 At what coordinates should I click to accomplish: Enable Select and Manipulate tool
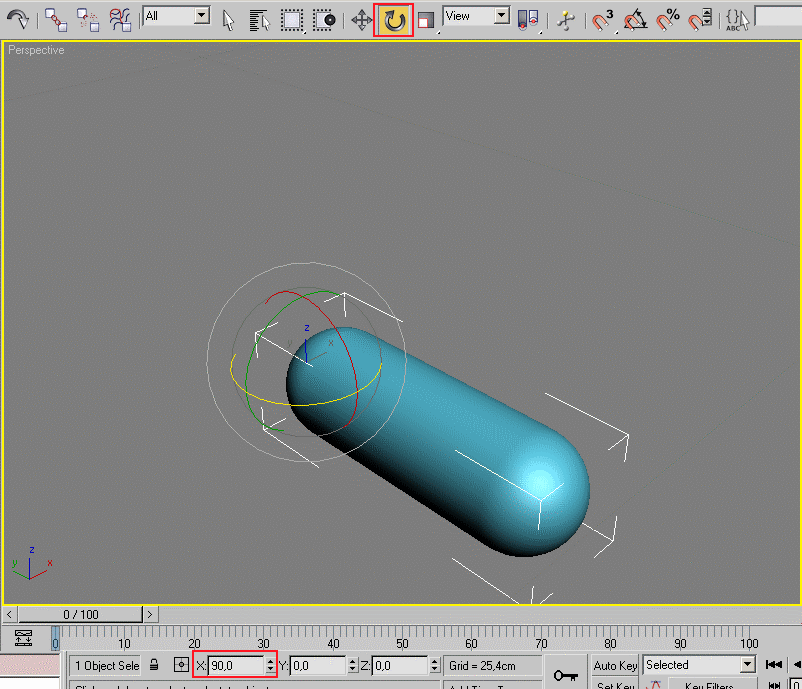tap(566, 20)
